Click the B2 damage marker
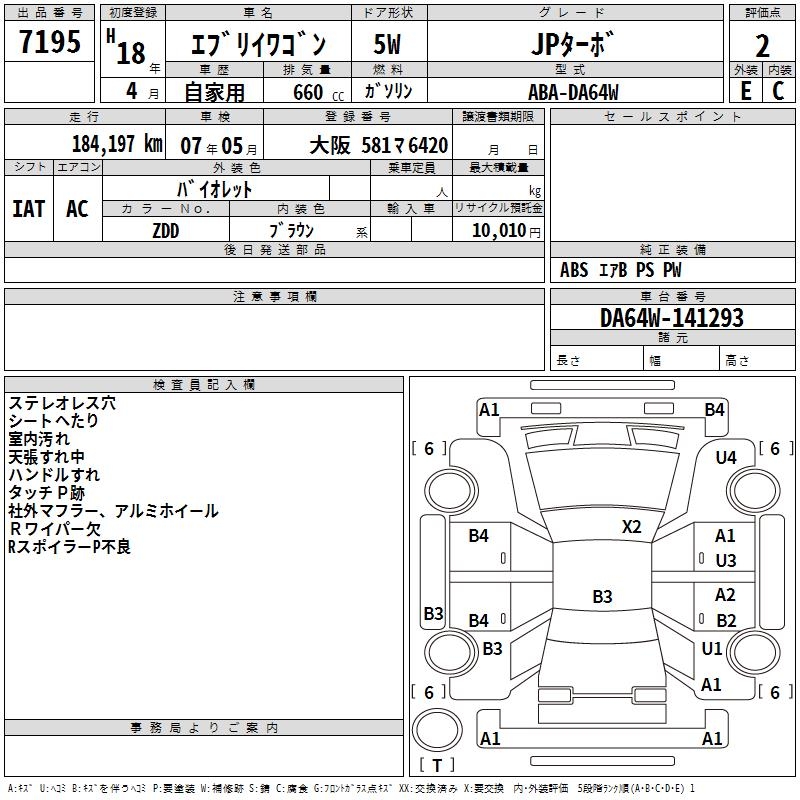This screenshot has height=800, width=800. pyautogui.click(x=725, y=621)
